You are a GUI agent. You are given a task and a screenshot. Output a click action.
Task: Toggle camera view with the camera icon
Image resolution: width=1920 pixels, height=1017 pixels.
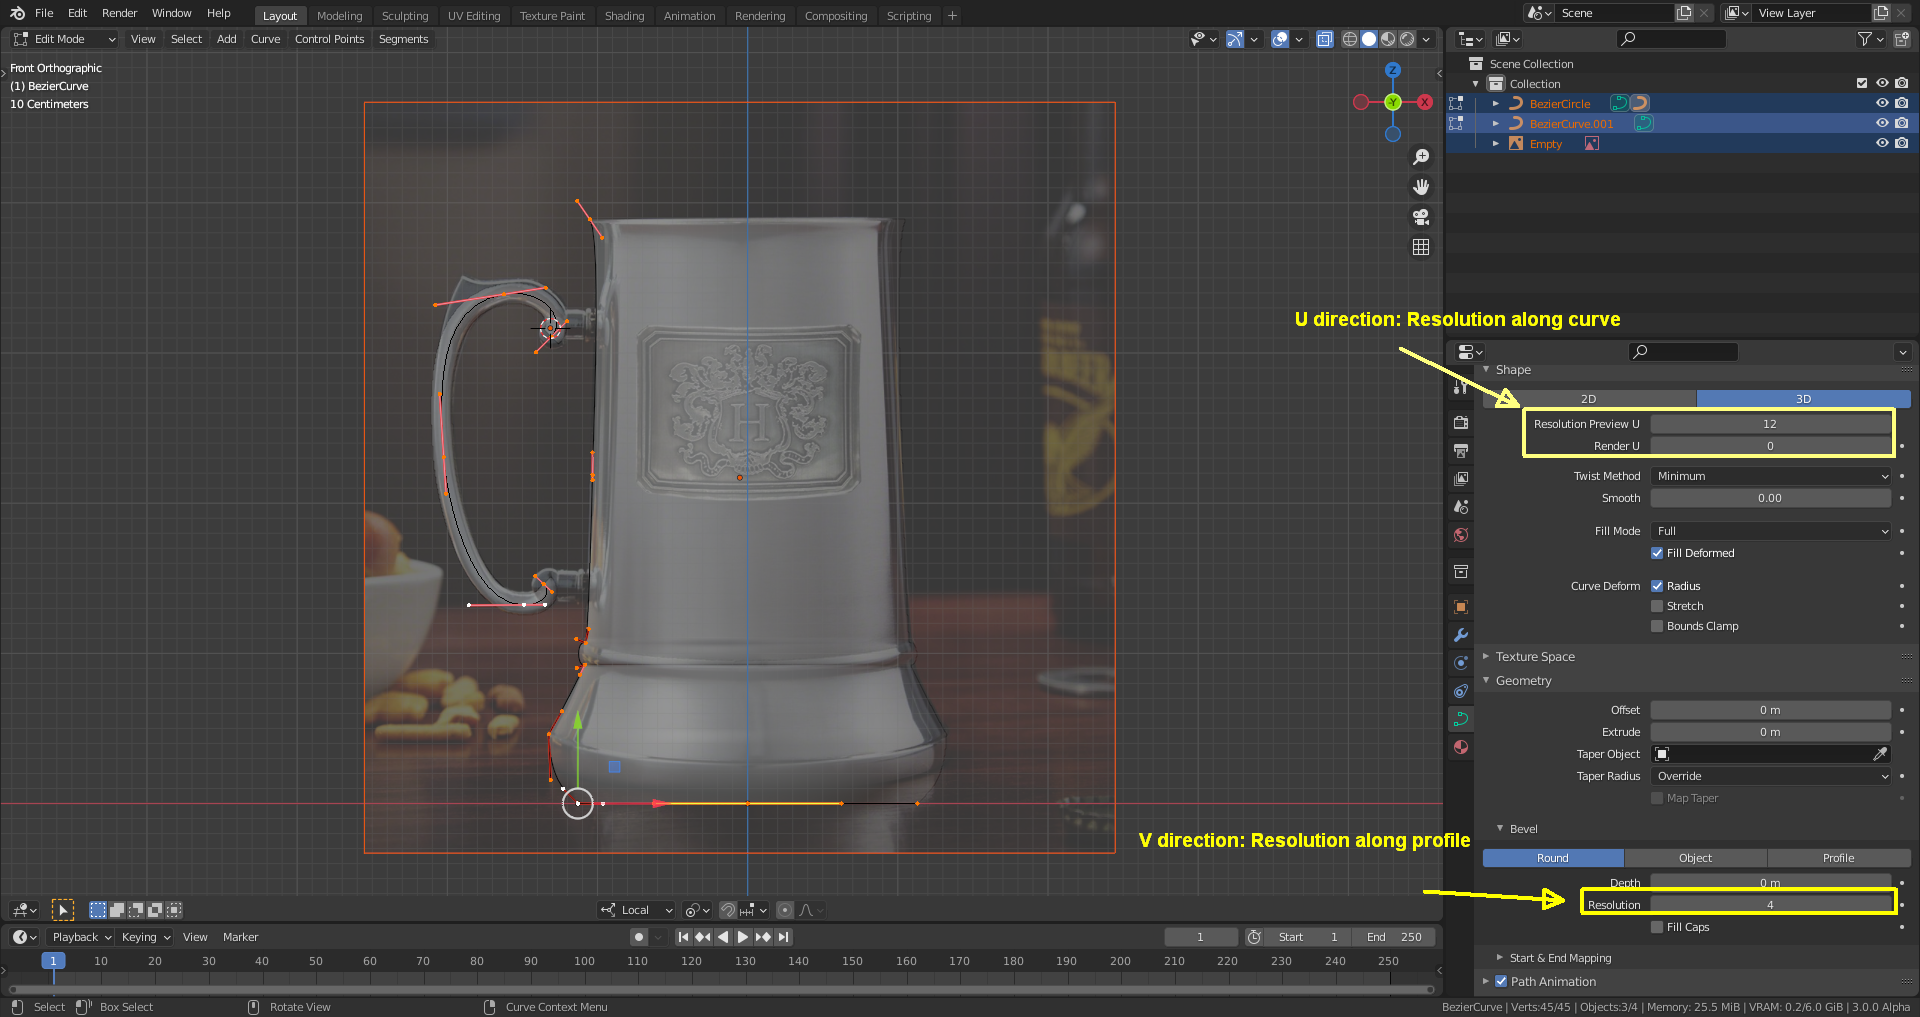[x=1421, y=217]
